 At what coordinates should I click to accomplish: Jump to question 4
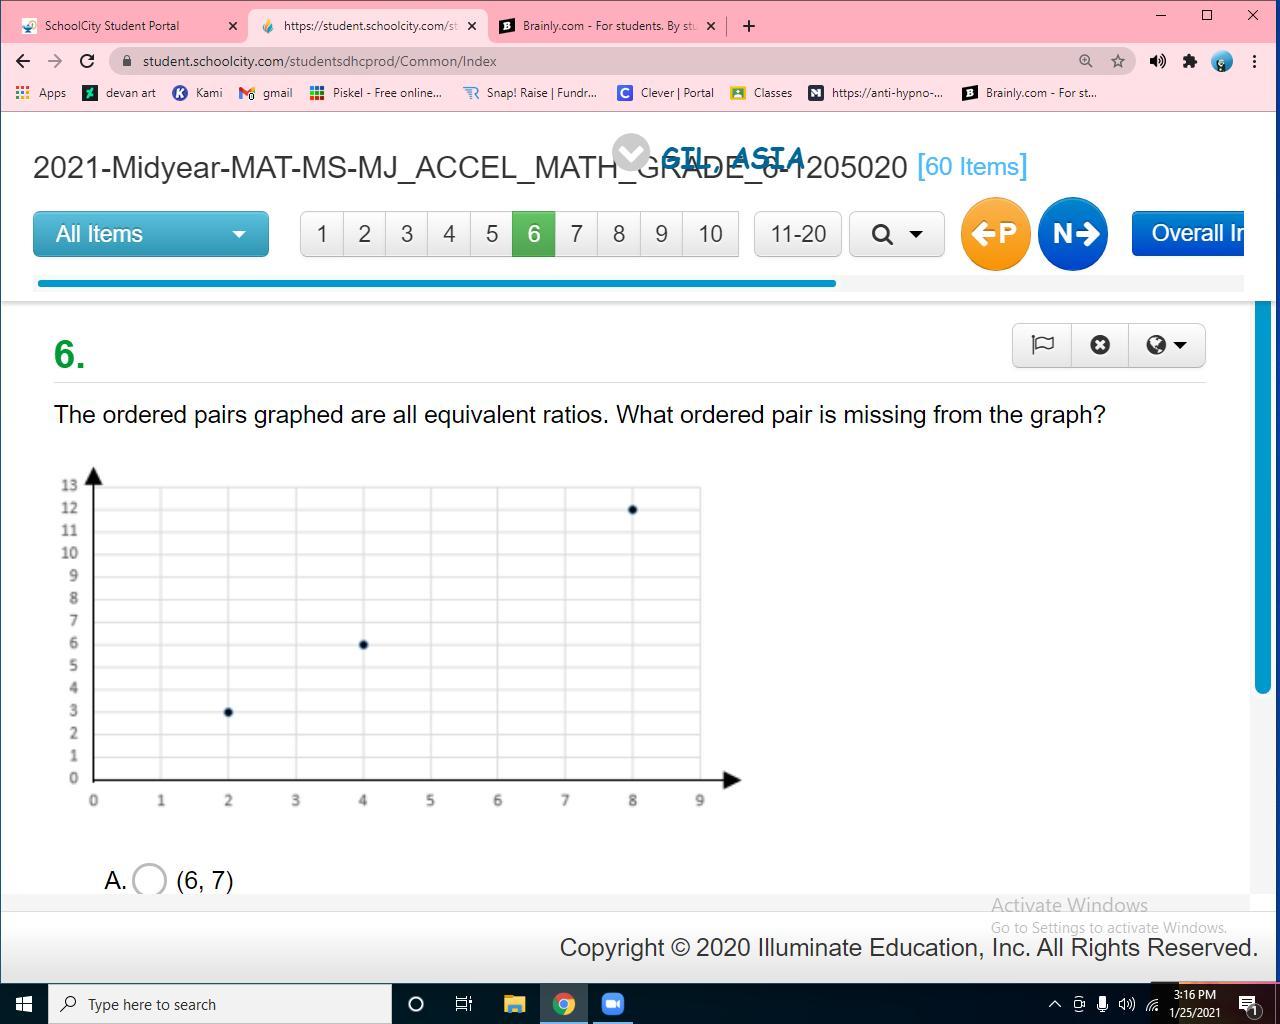(449, 234)
